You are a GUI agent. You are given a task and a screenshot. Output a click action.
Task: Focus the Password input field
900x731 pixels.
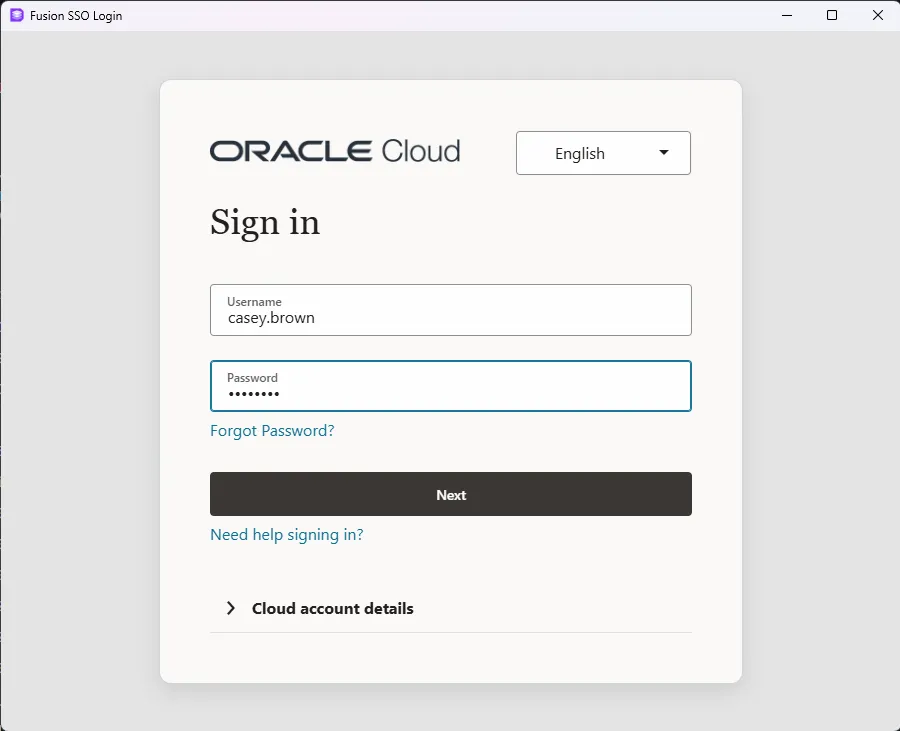[451, 386]
